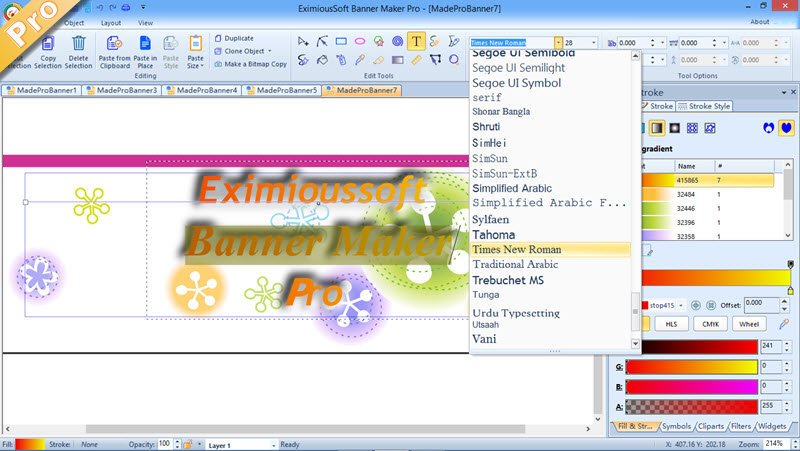Open the Layout ribbon tab
This screenshot has width=800, height=451.
point(111,23)
